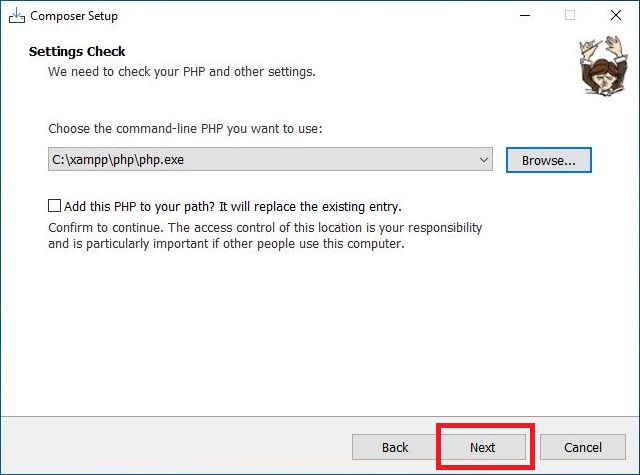The image size is (640, 475).
Task: Close the Composer Setup dialog
Action: [x=616, y=16]
